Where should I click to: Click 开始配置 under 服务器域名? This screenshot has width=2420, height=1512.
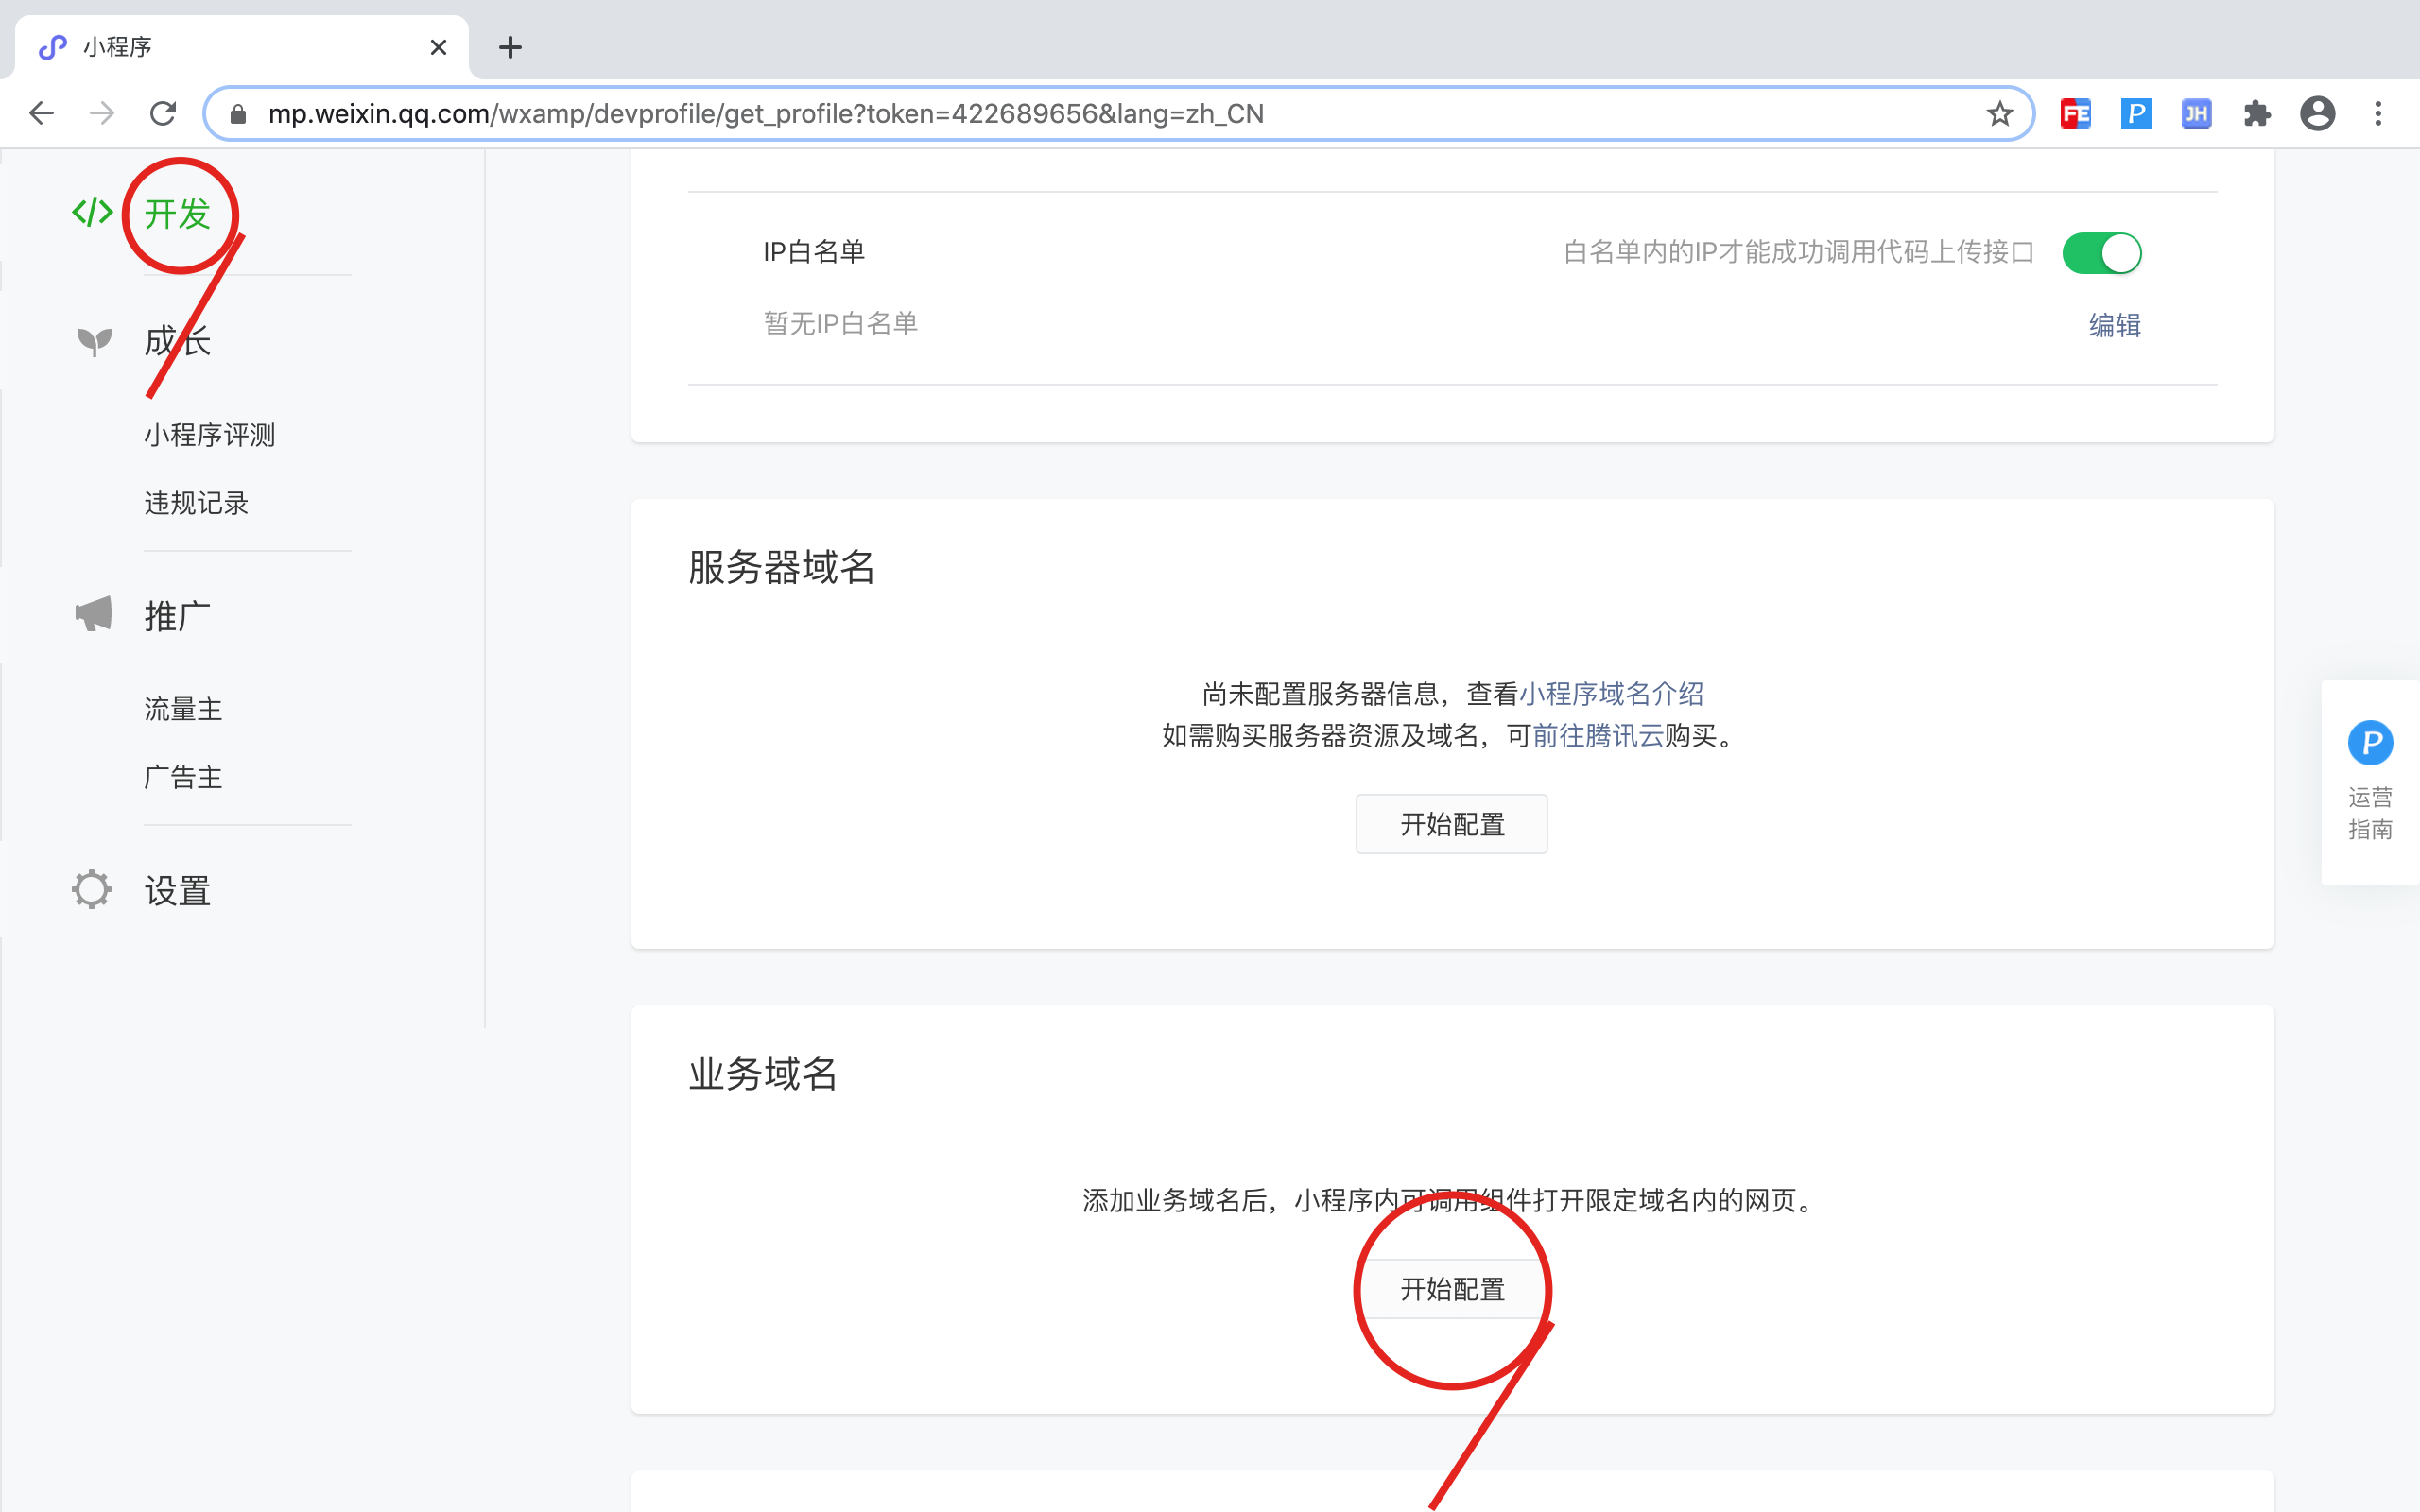point(1451,824)
